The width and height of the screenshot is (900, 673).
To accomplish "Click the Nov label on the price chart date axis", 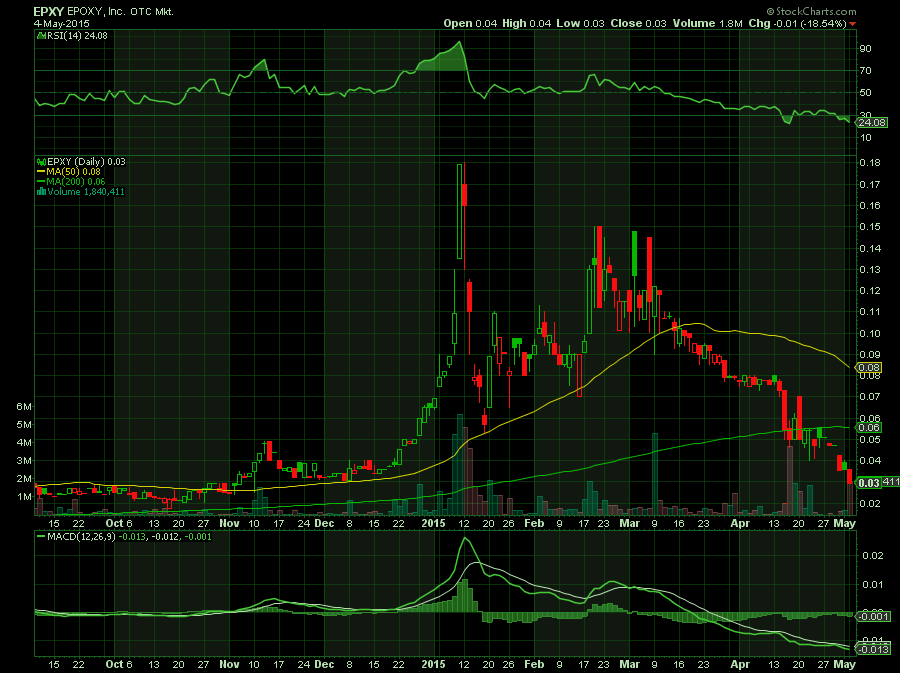I will [x=229, y=523].
